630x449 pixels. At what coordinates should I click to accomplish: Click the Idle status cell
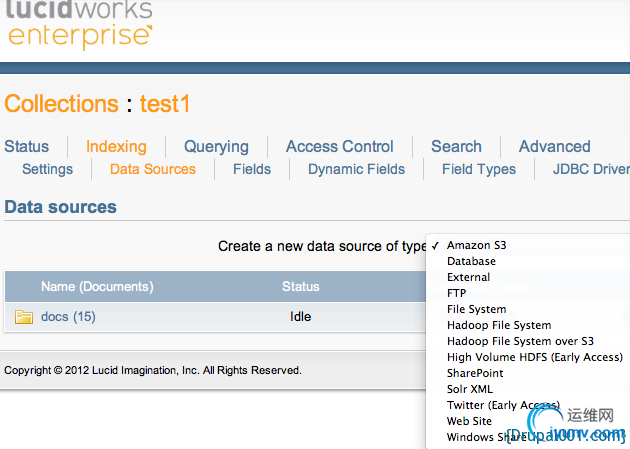pos(301,317)
